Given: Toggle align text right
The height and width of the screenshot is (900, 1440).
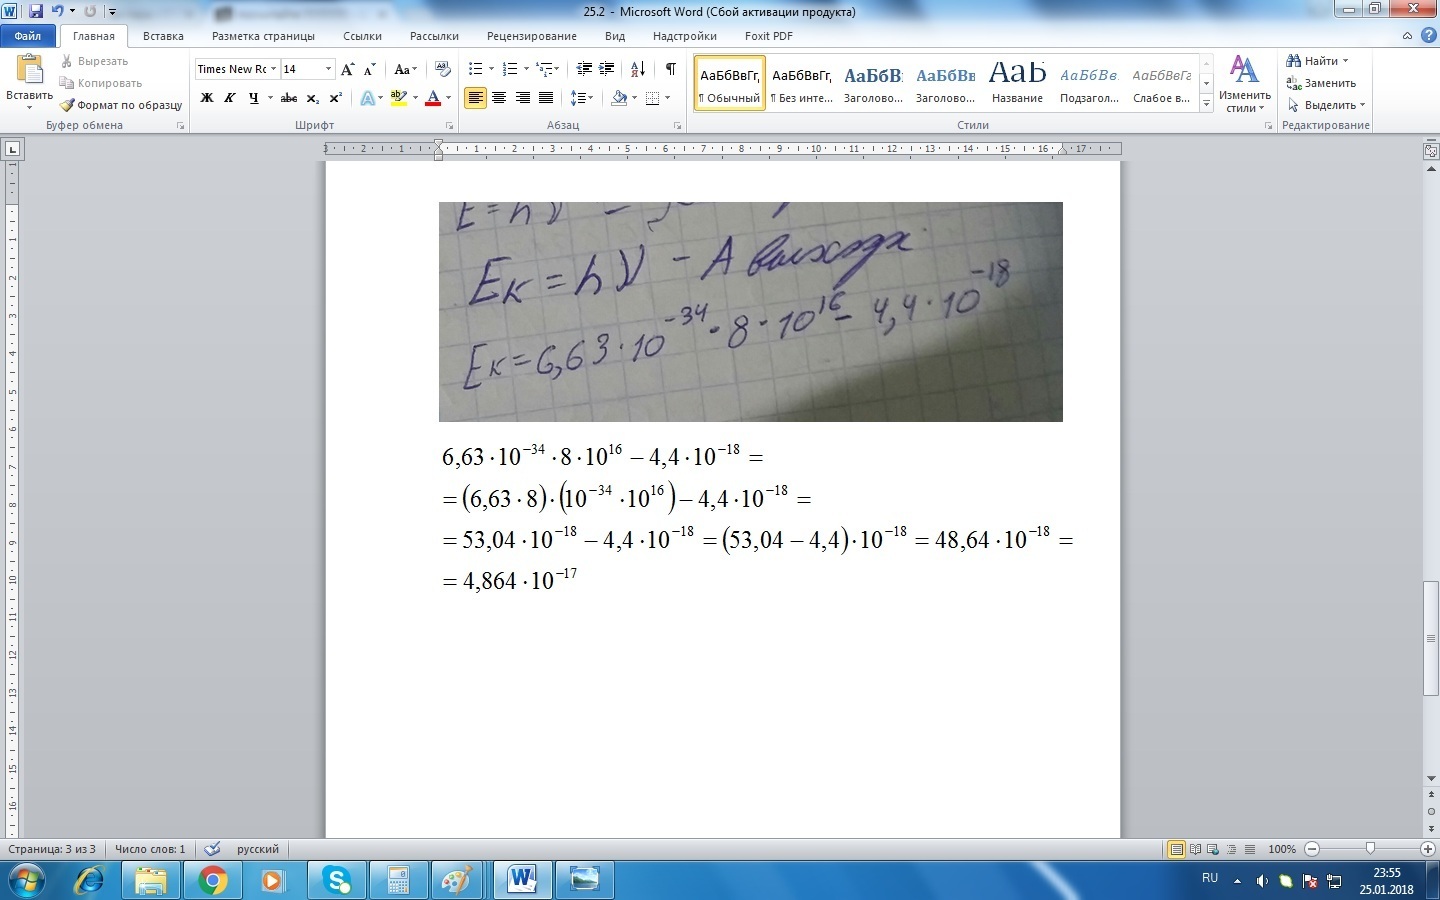Looking at the screenshot, I should pos(522,98).
